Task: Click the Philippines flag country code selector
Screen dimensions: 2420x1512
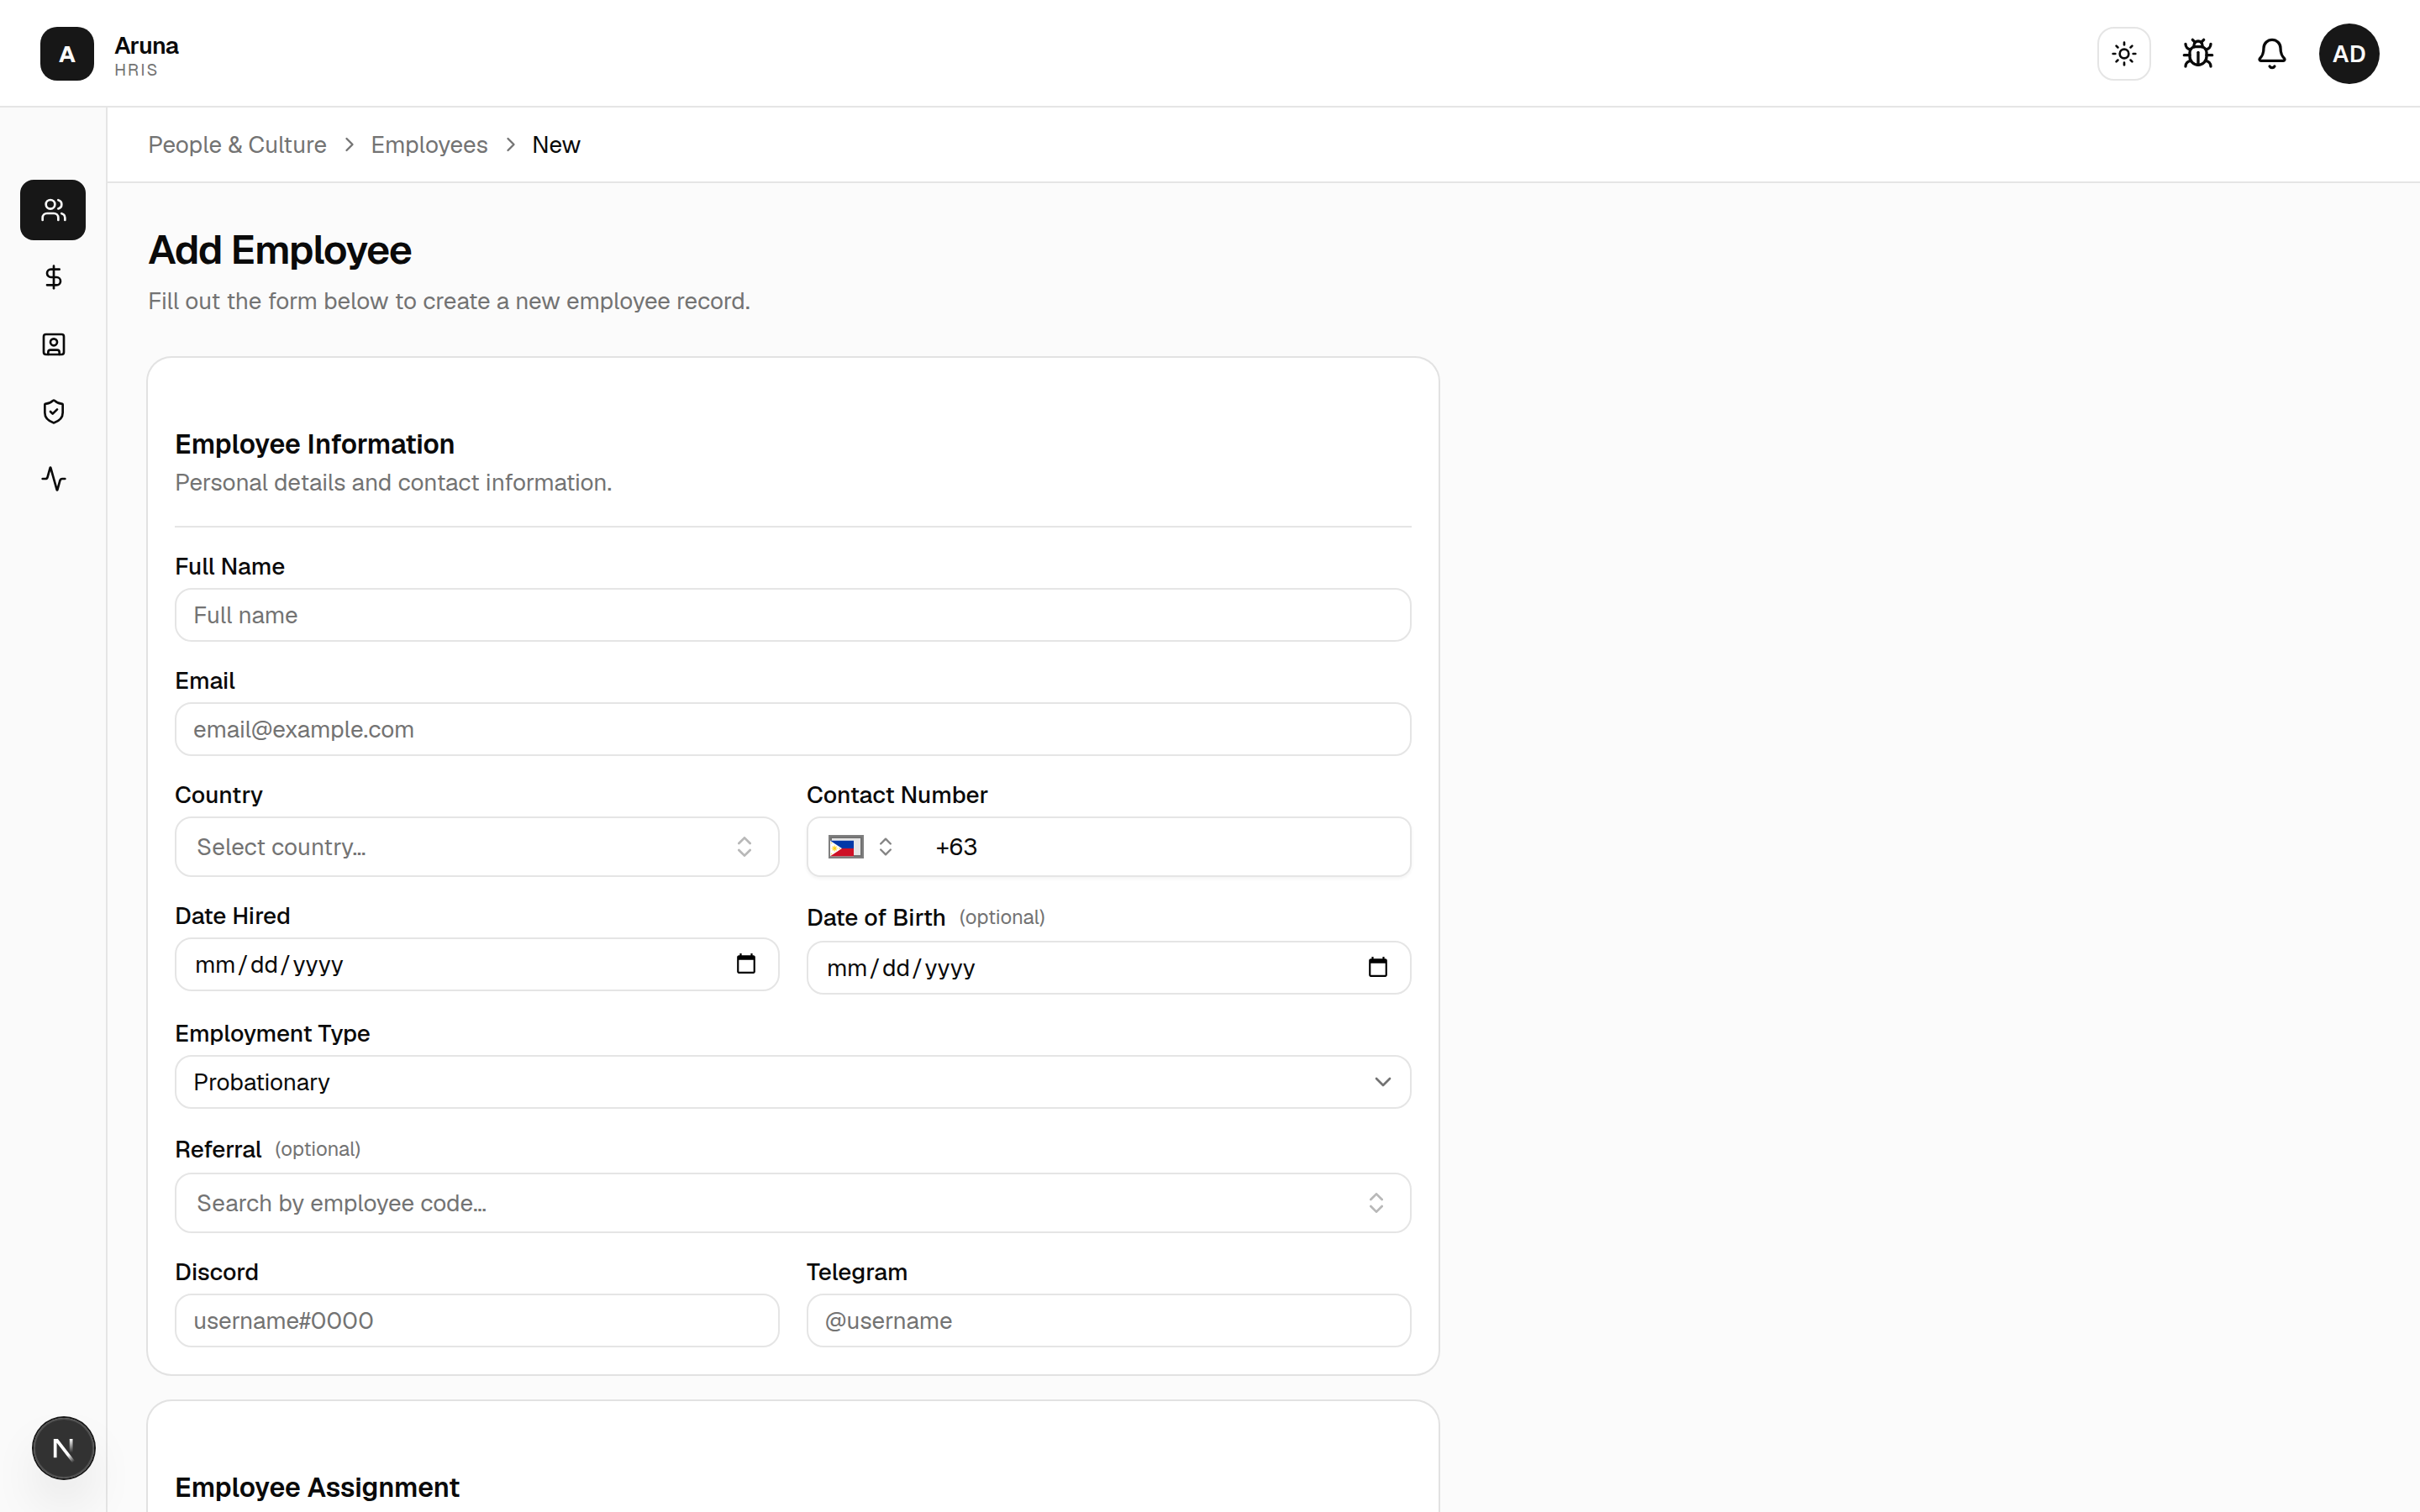Action: pyautogui.click(x=860, y=847)
